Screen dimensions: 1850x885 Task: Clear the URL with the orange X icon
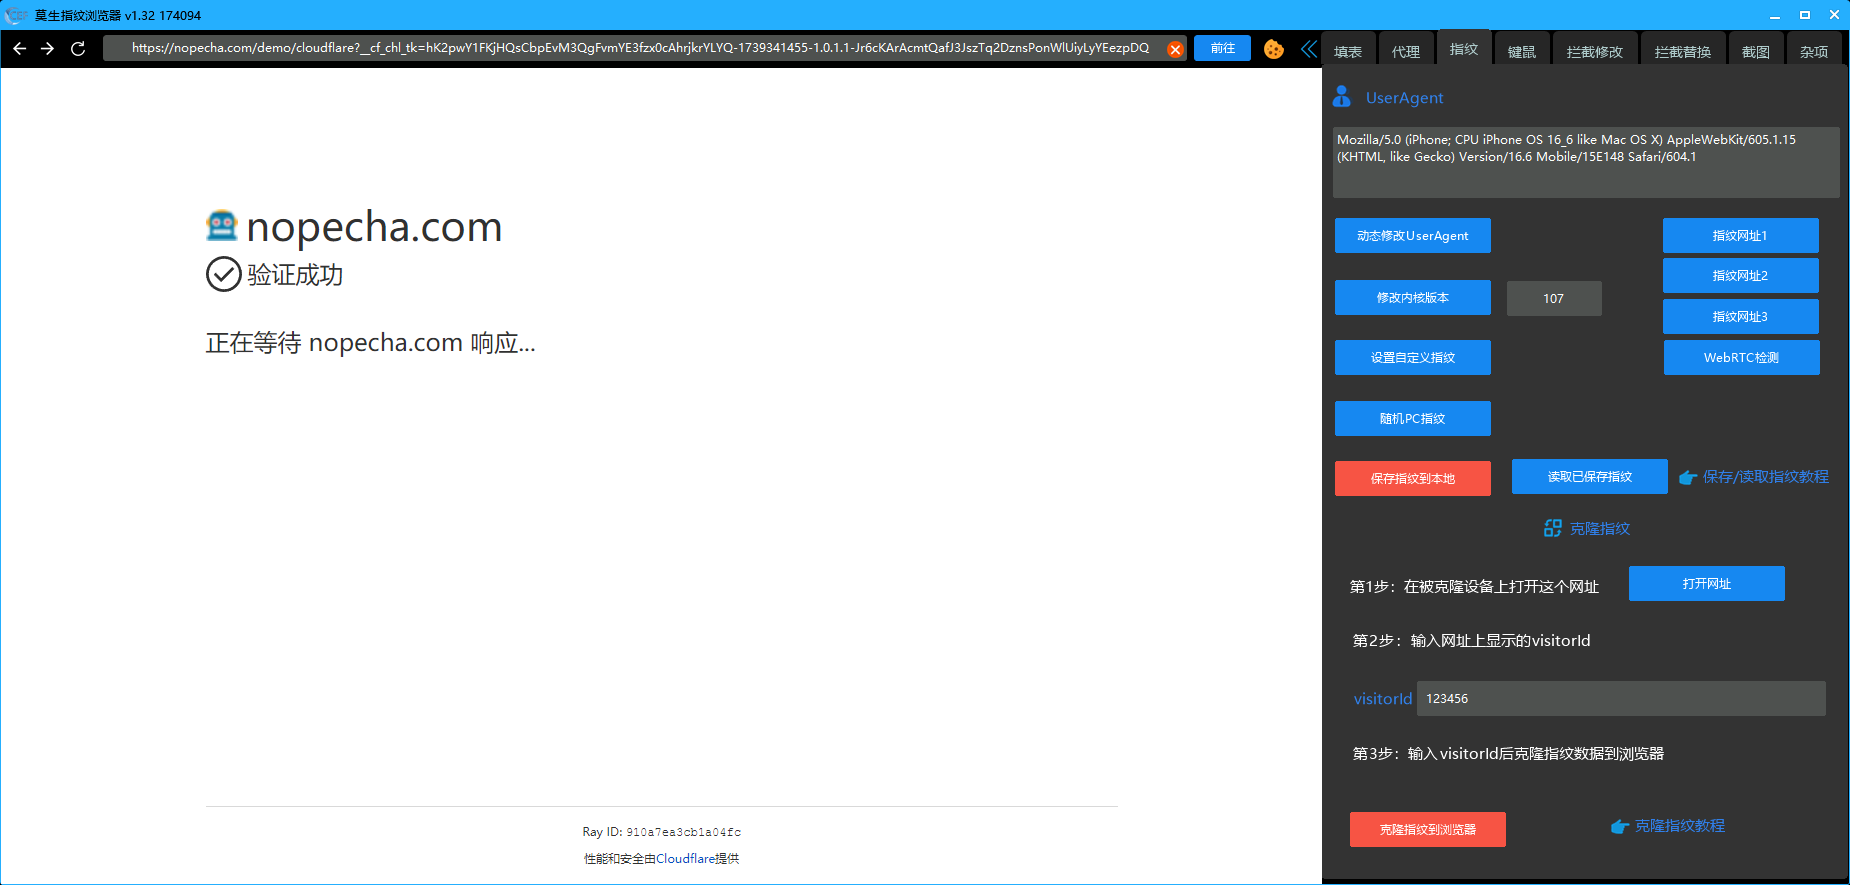click(x=1175, y=49)
